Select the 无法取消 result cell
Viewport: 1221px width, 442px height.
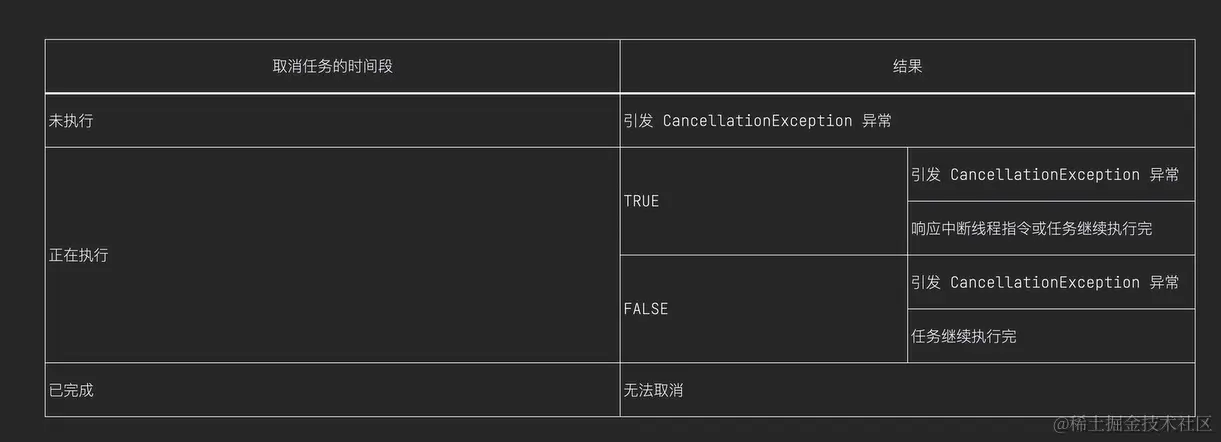click(653, 390)
